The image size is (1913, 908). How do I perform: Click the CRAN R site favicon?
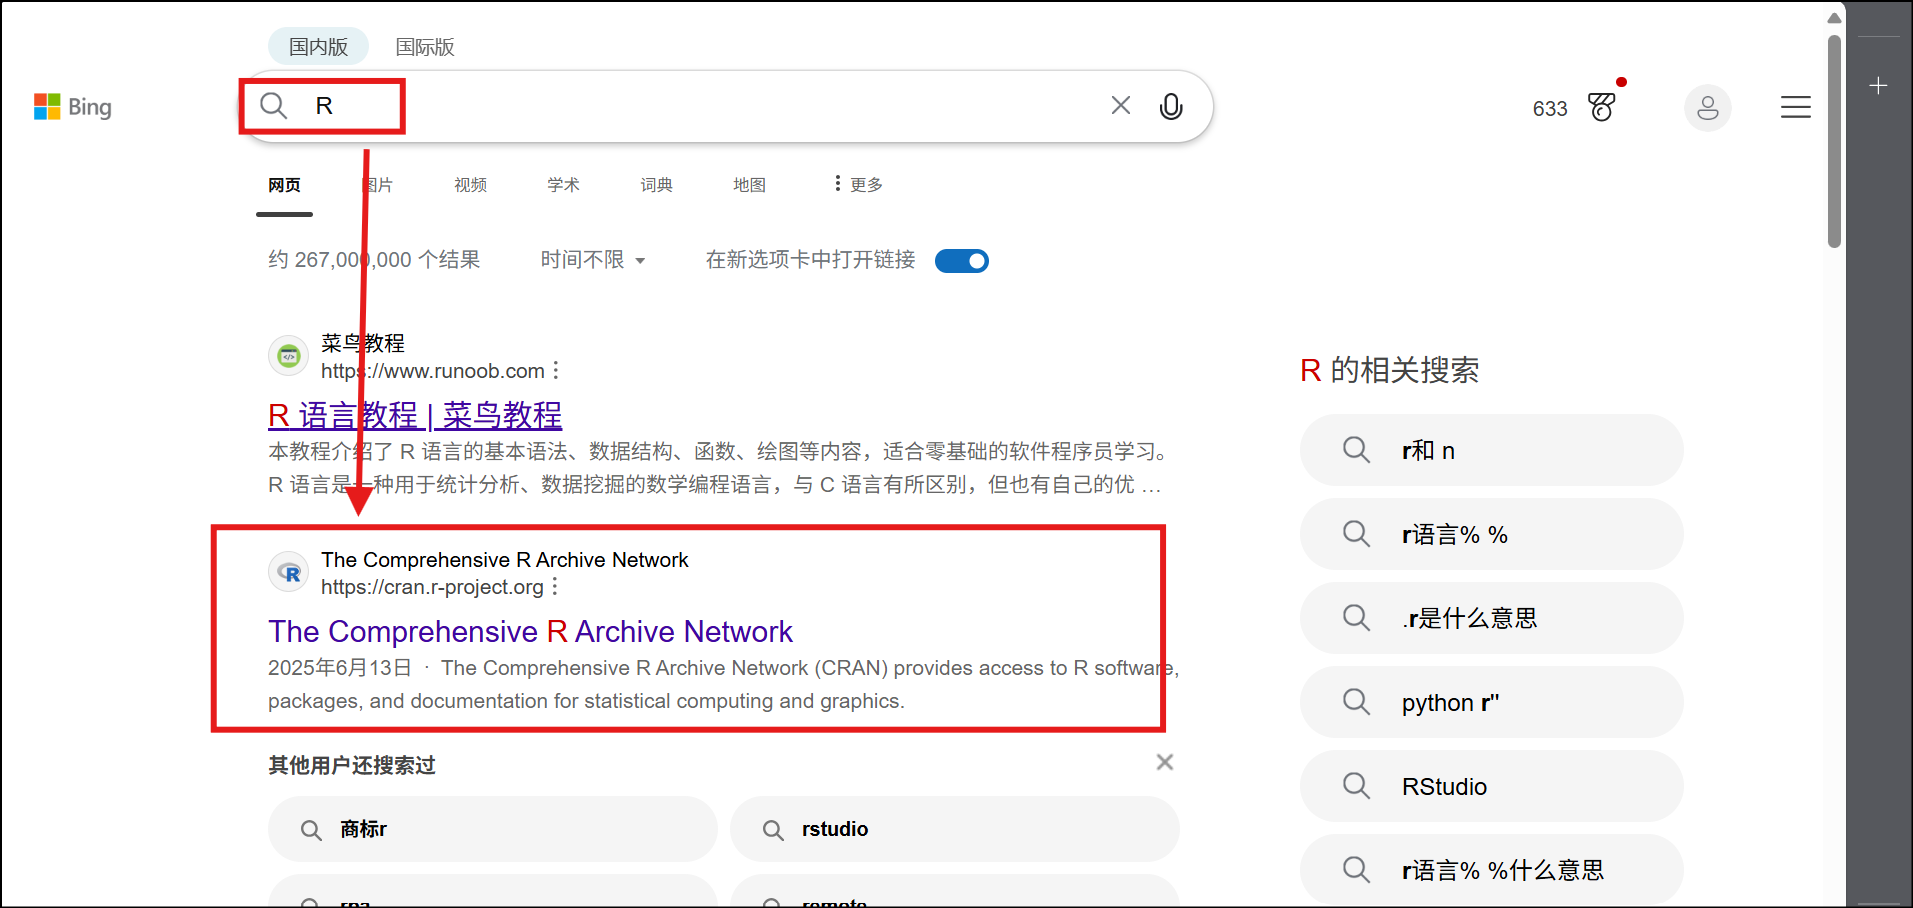289,573
